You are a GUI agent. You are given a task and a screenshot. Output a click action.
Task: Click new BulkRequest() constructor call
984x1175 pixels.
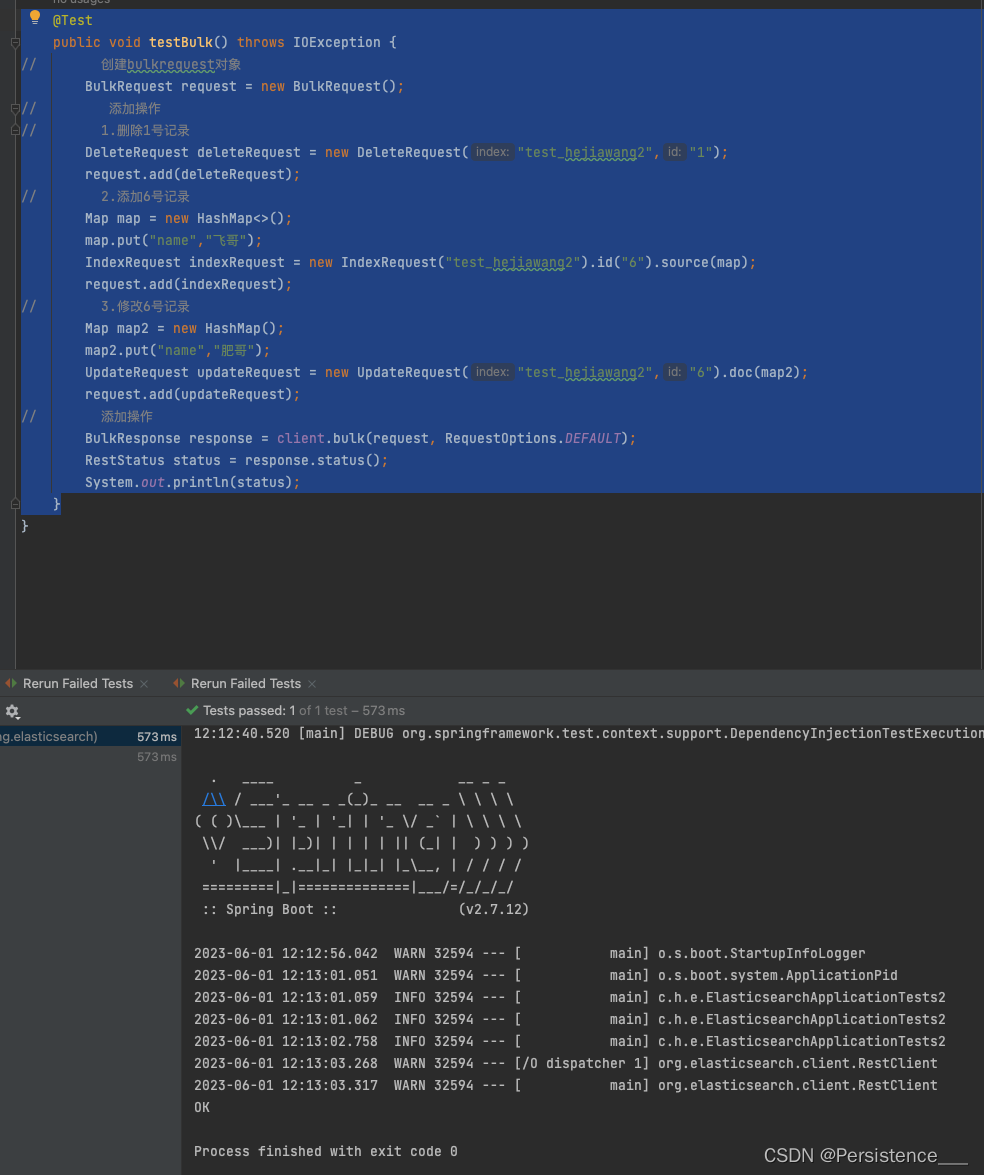click(328, 86)
